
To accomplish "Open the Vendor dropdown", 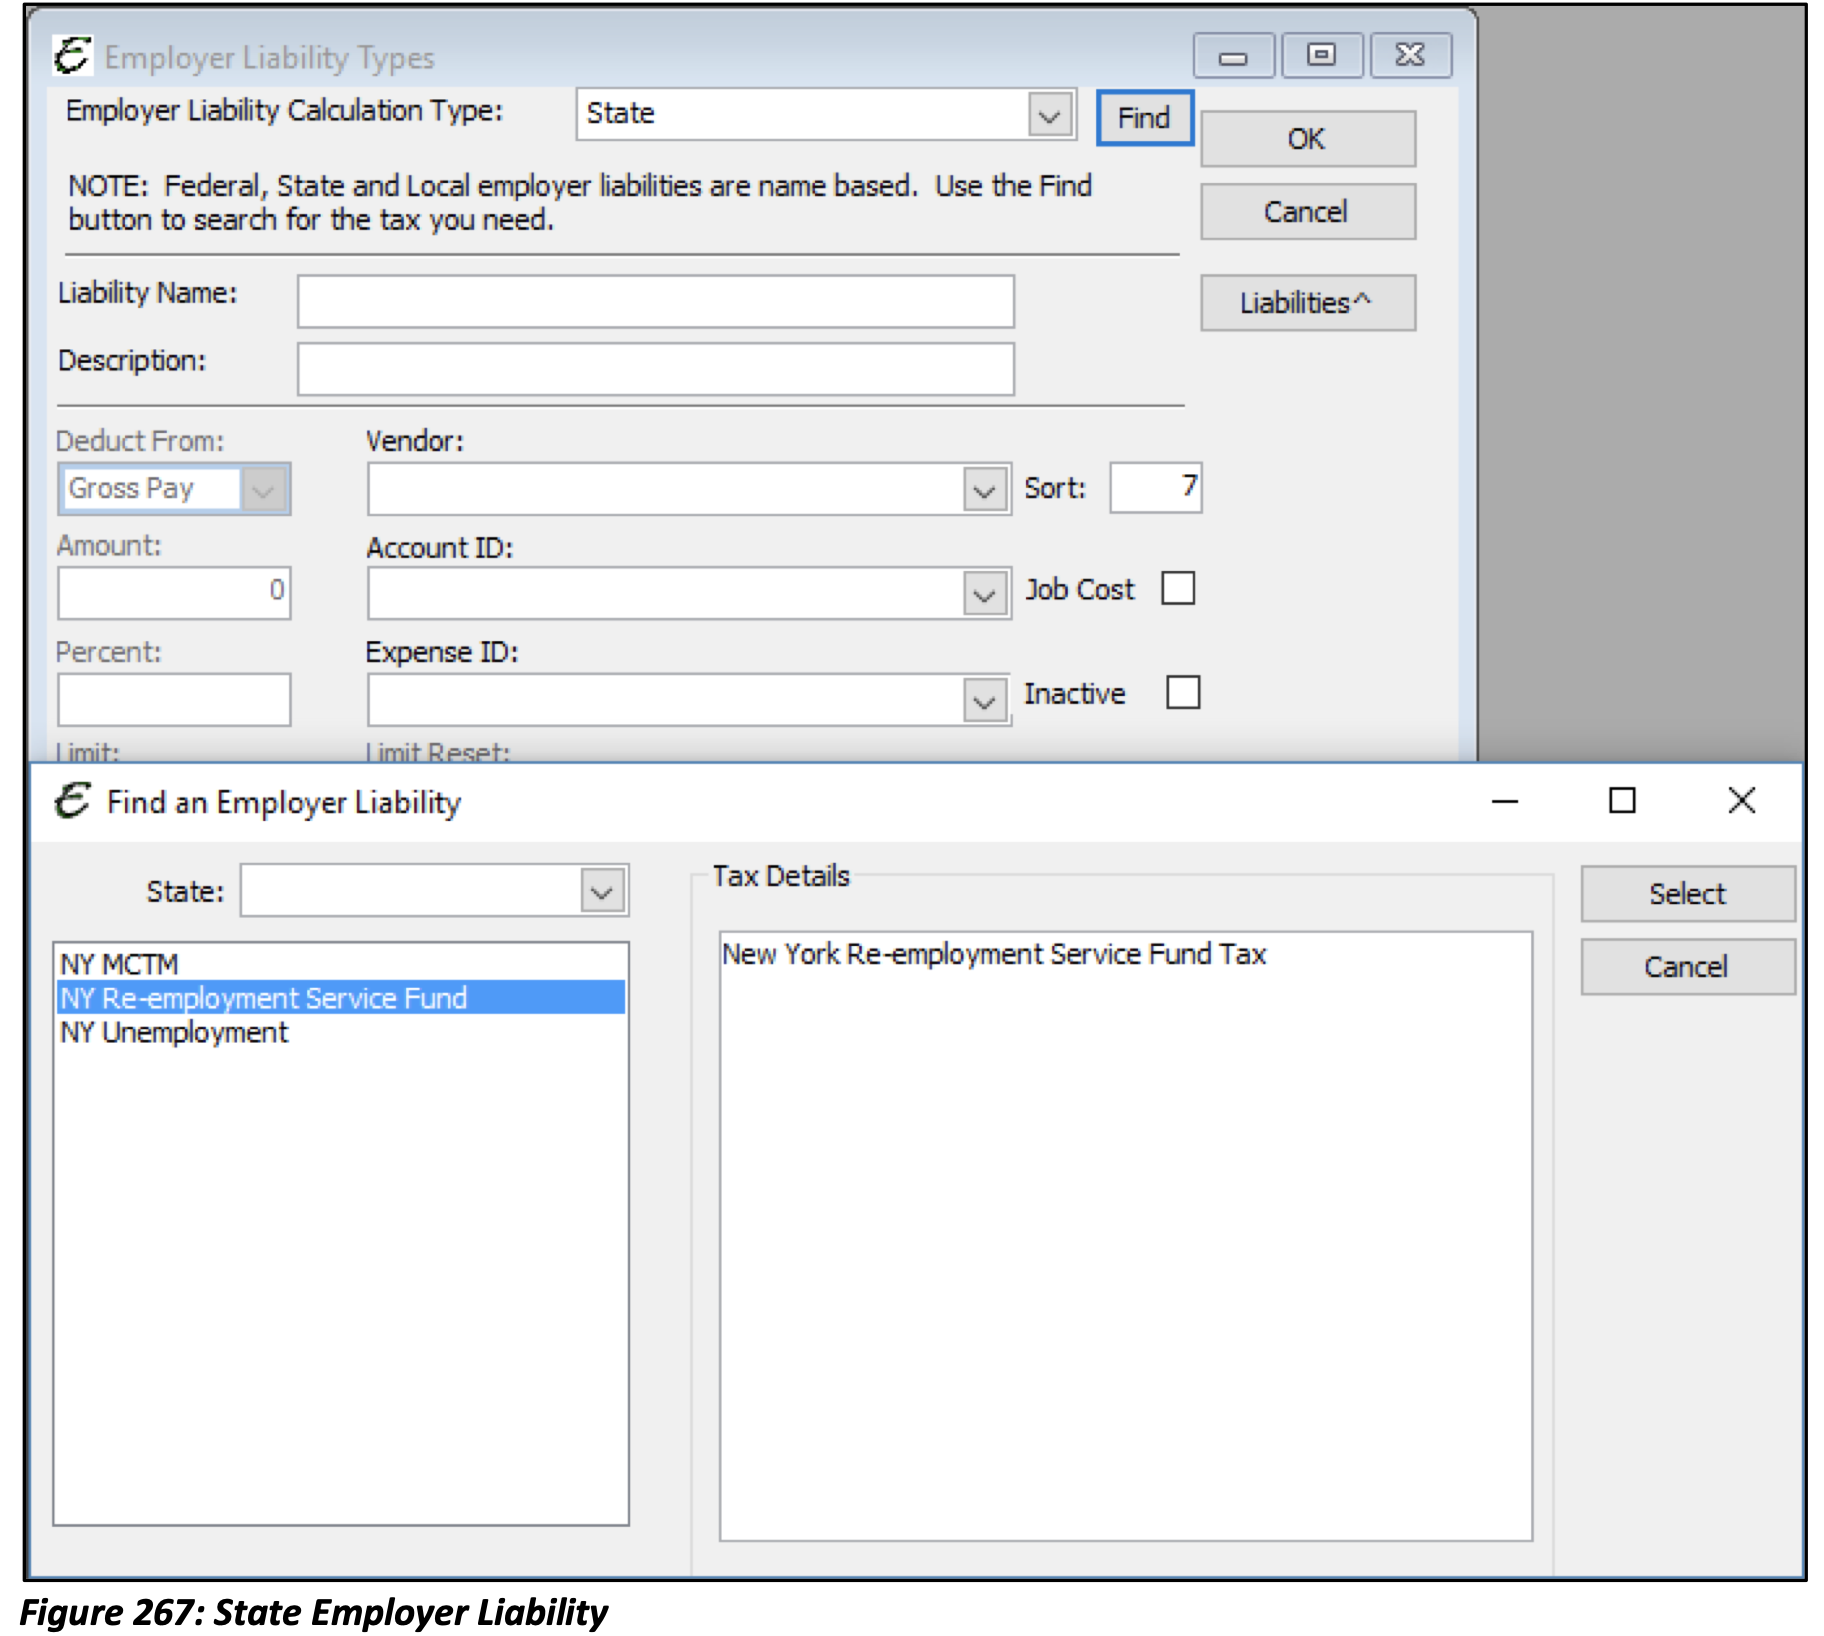I will point(983,488).
